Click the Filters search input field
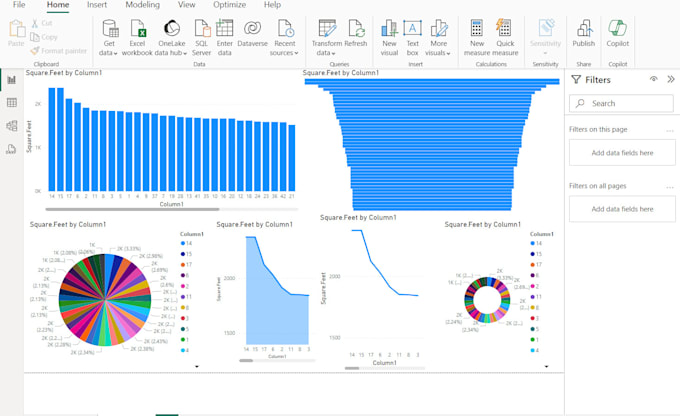Image resolution: width=680 pixels, height=416 pixels. 621,104
